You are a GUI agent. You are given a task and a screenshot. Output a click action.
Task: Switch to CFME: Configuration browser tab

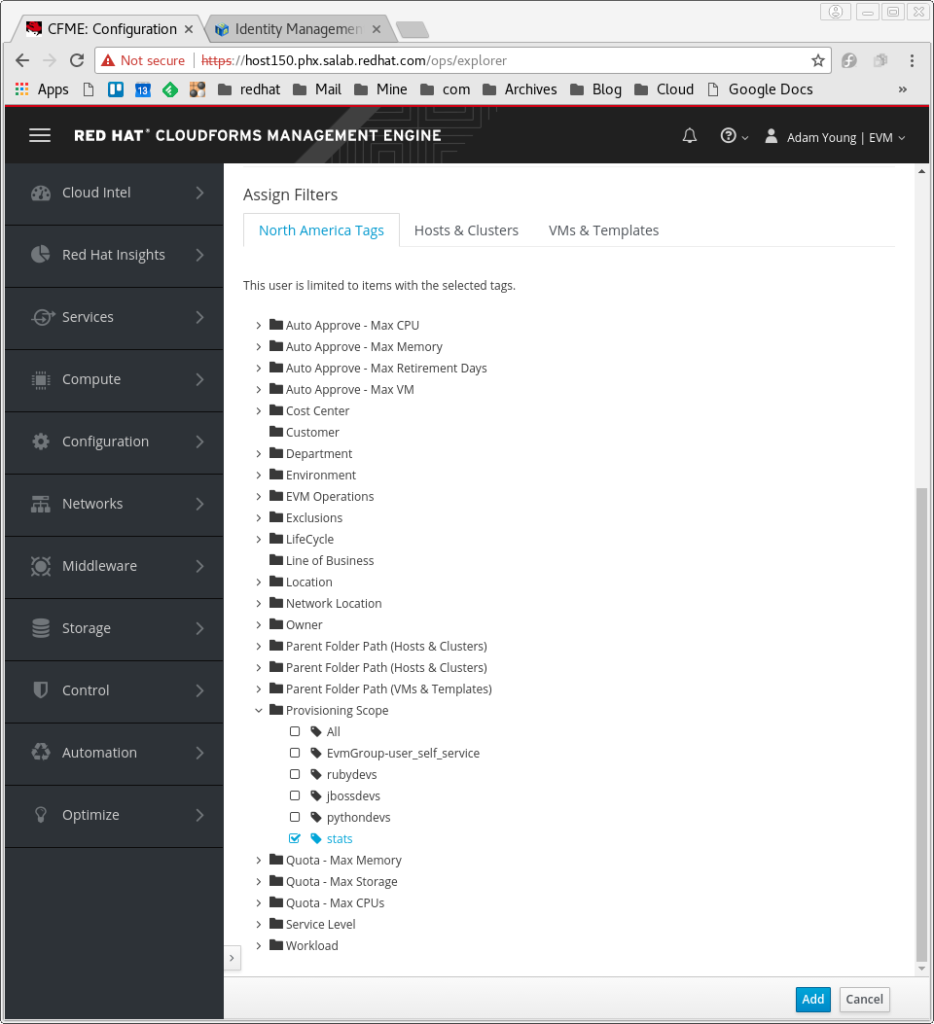[x=110, y=29]
